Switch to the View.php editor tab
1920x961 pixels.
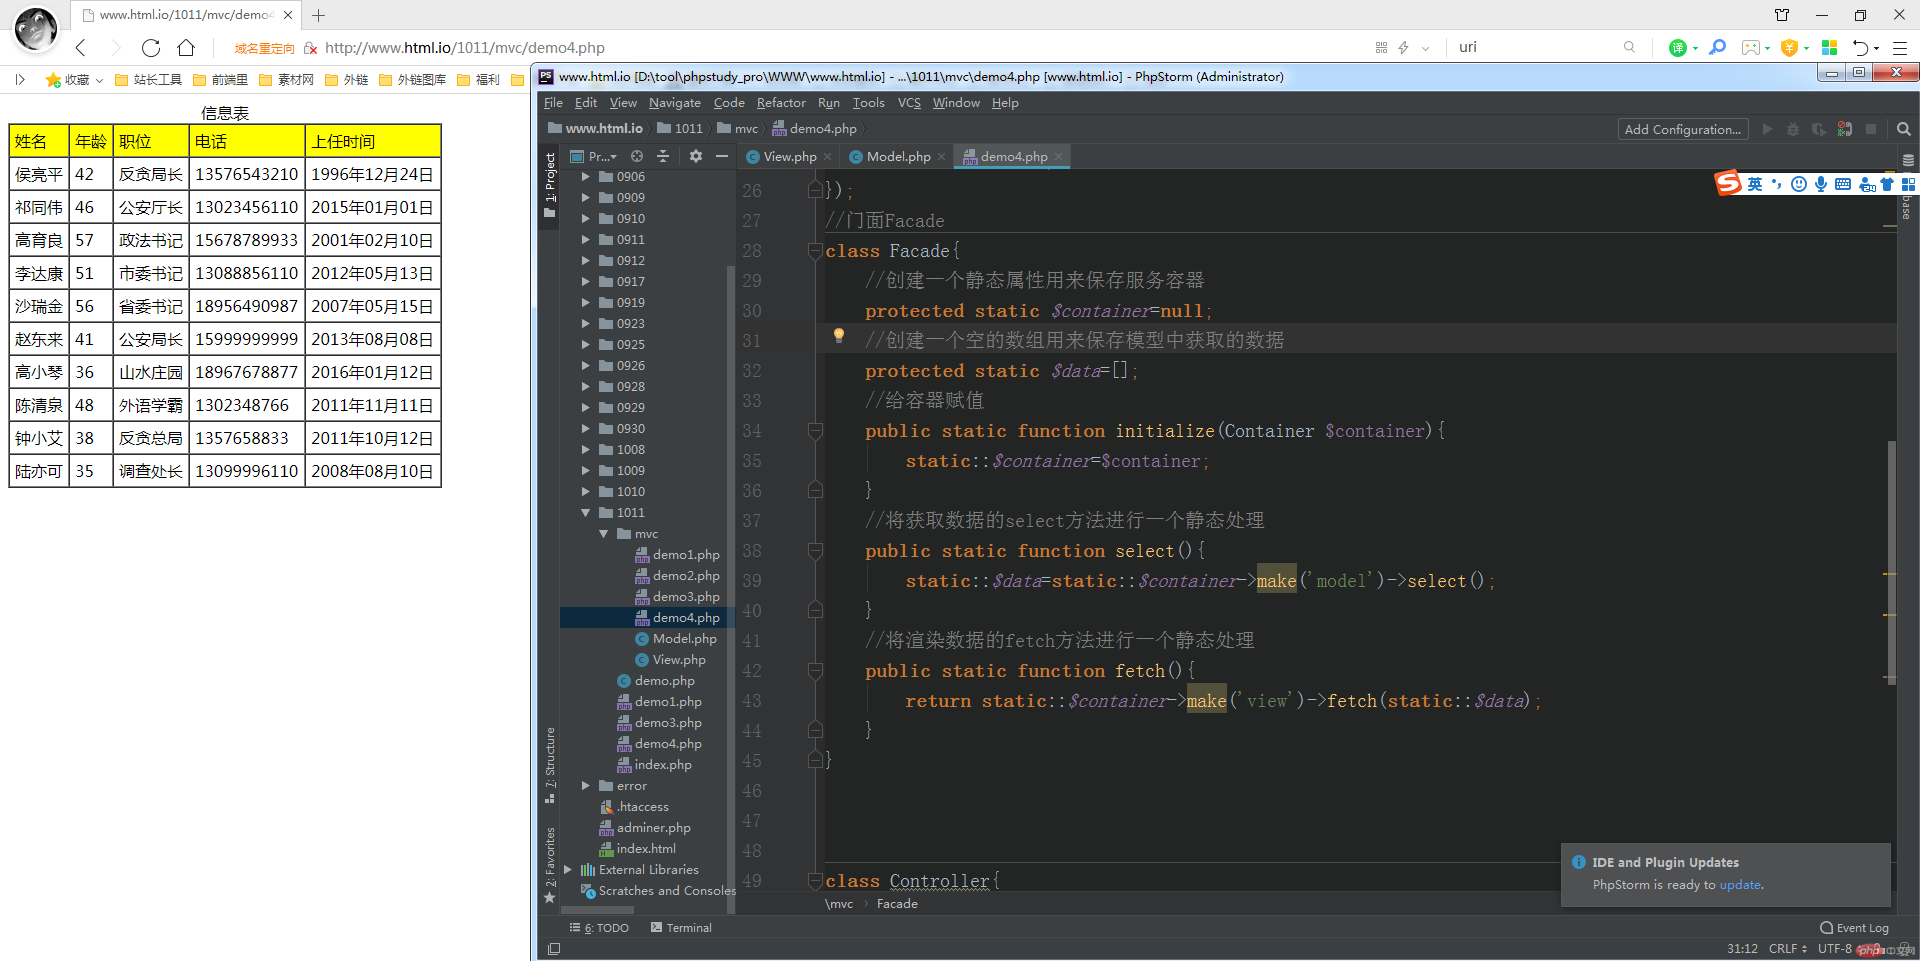790,157
